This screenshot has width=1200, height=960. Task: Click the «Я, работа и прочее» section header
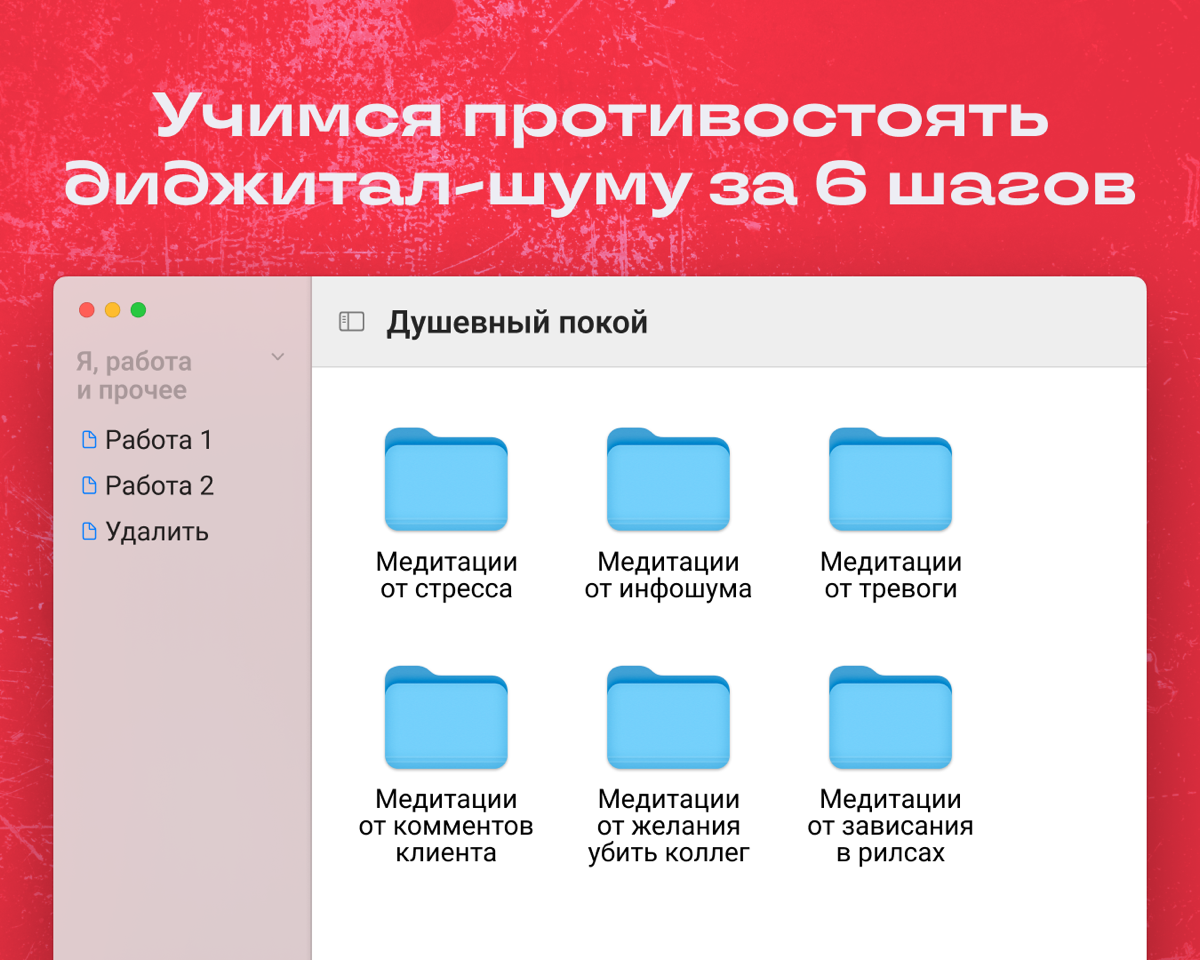click(134, 376)
